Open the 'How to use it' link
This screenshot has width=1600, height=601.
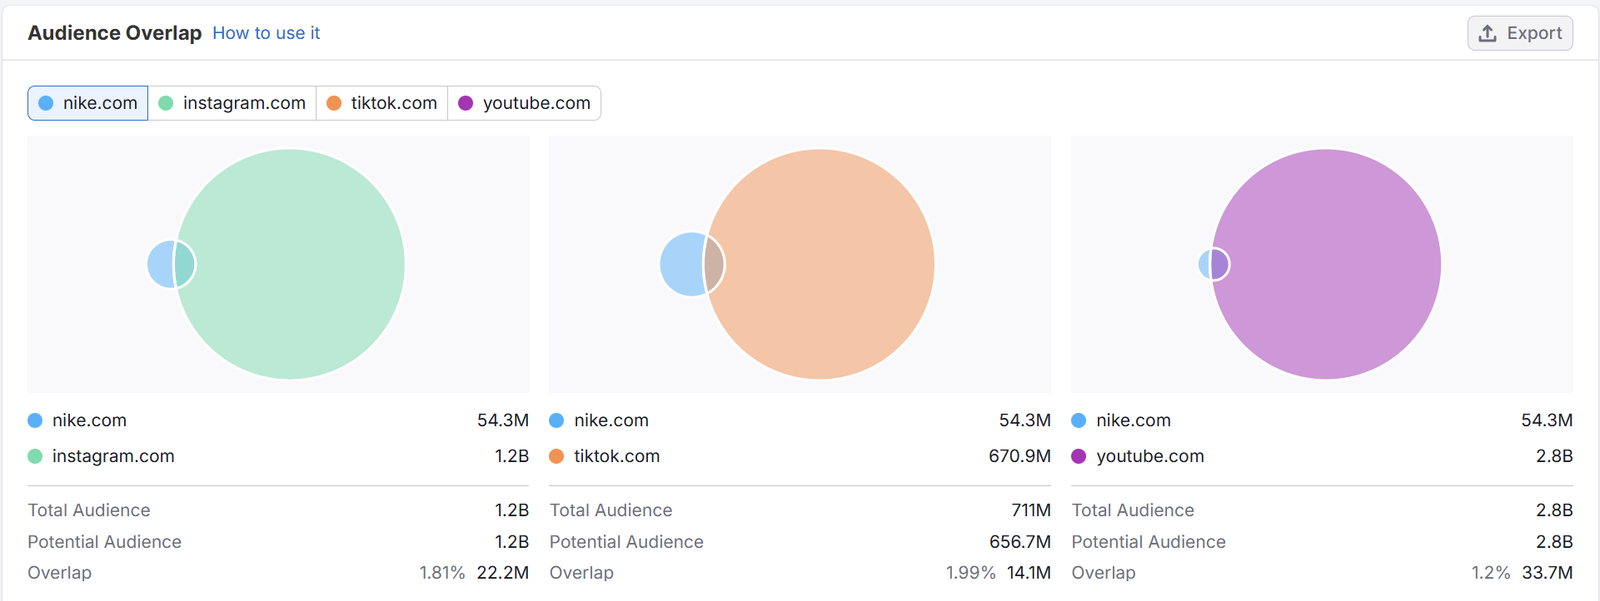[x=266, y=33]
